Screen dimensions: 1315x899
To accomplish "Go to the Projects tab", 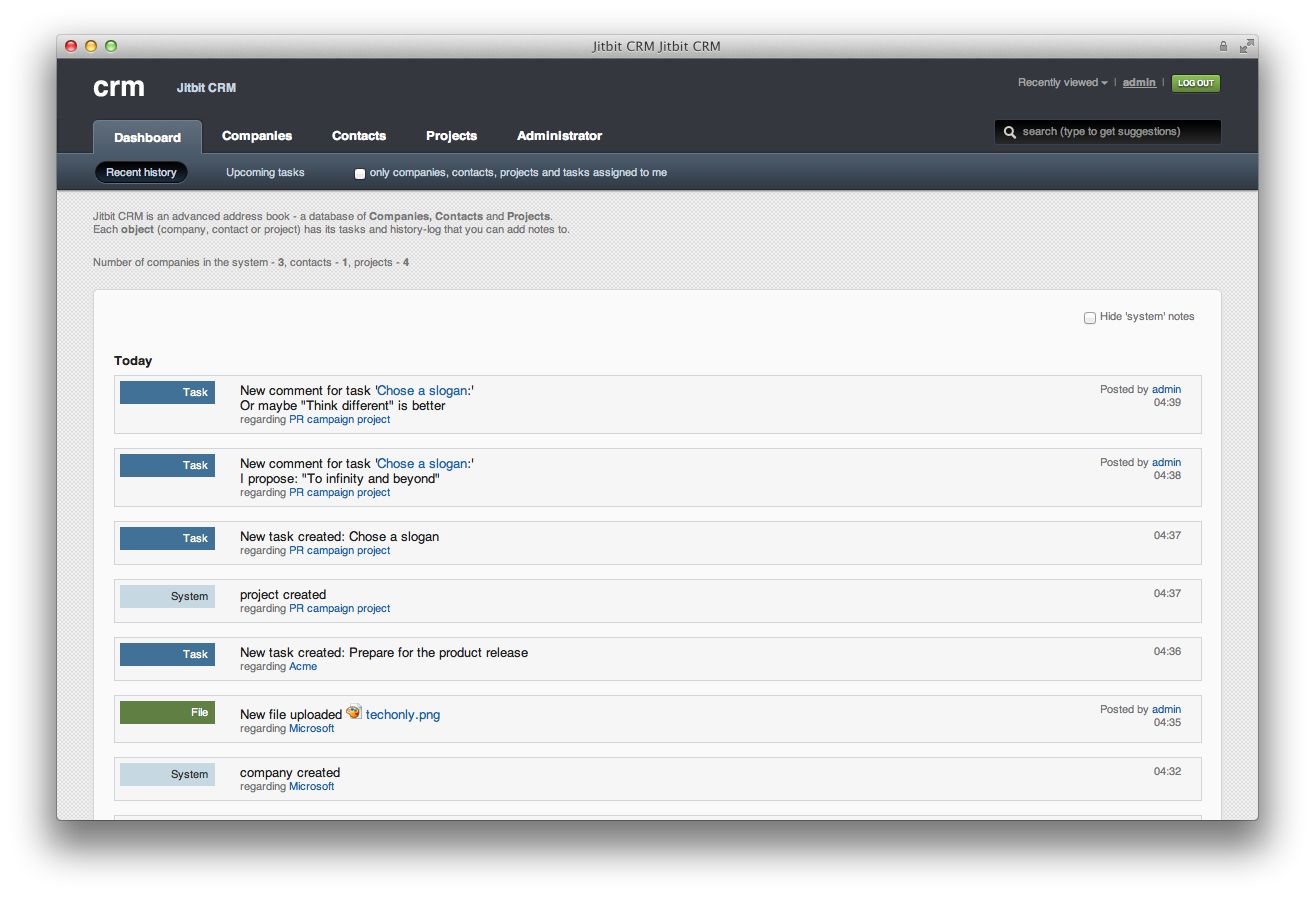I will click(451, 136).
